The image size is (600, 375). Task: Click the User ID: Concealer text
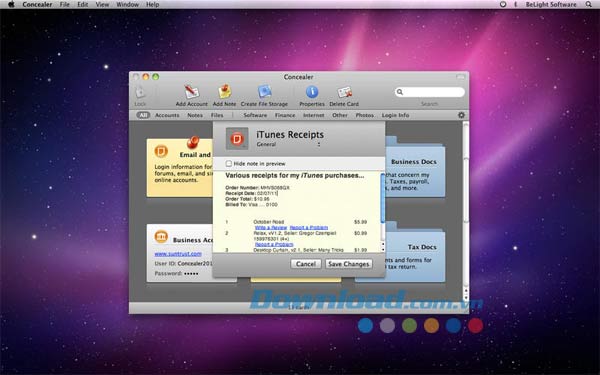point(183,264)
